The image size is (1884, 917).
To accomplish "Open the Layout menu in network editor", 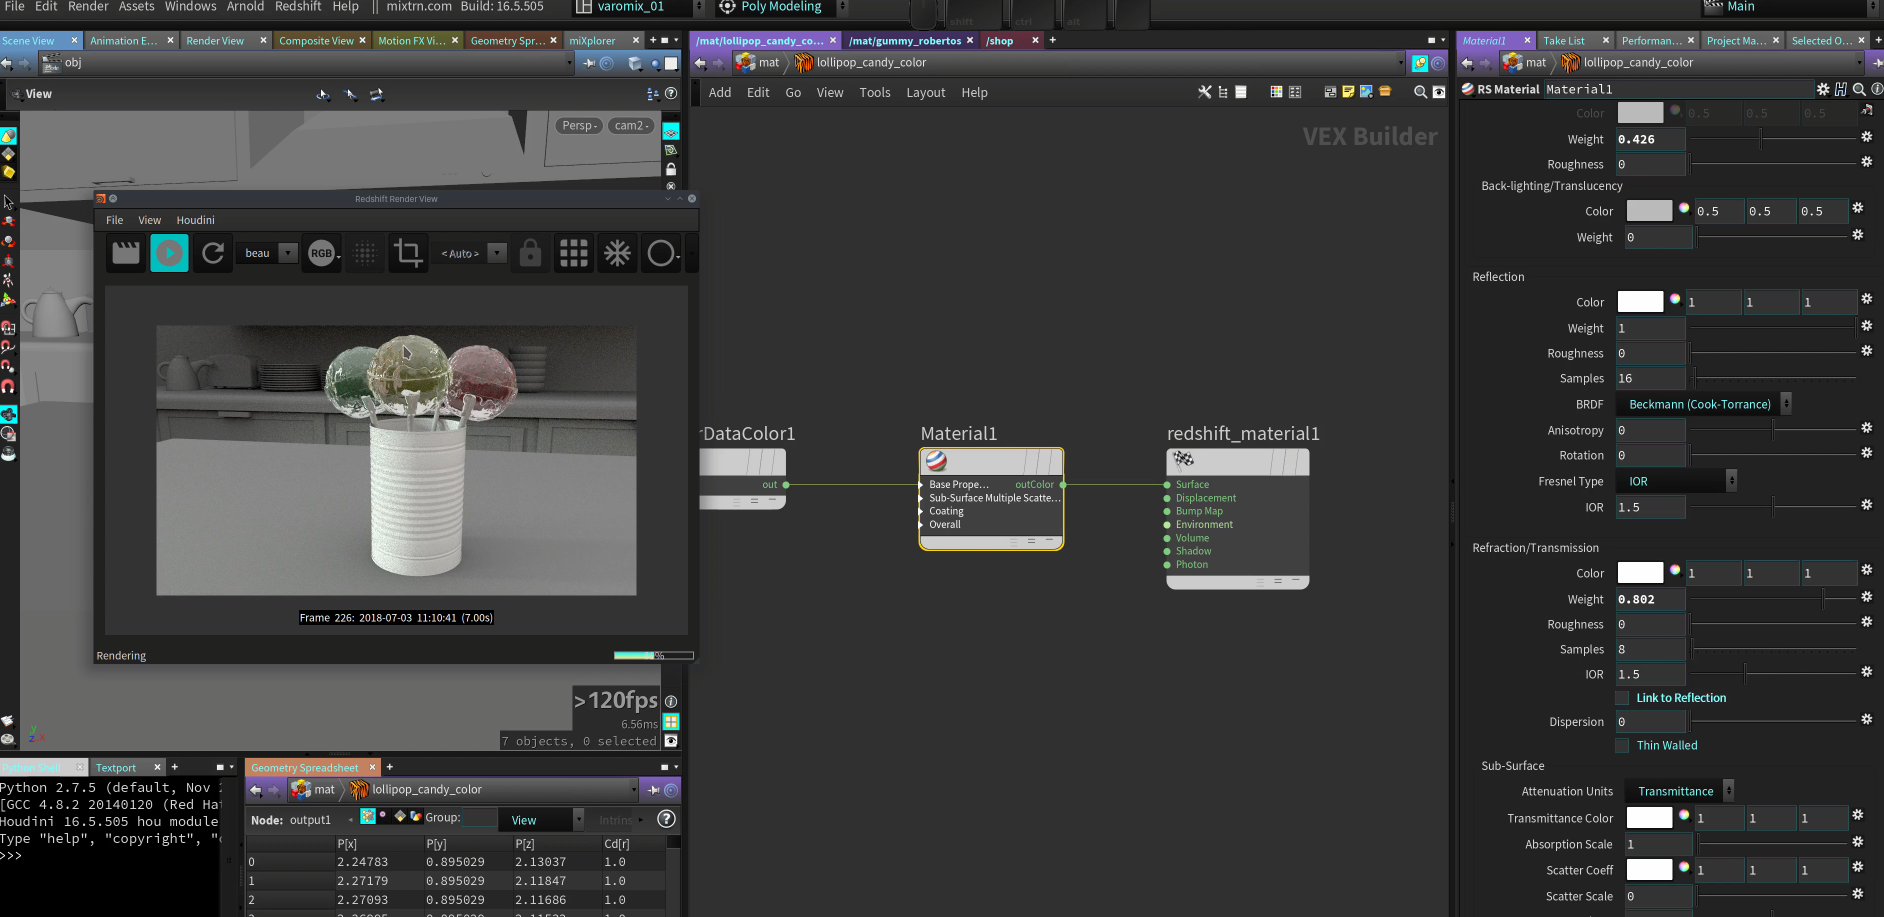I will click(x=925, y=93).
